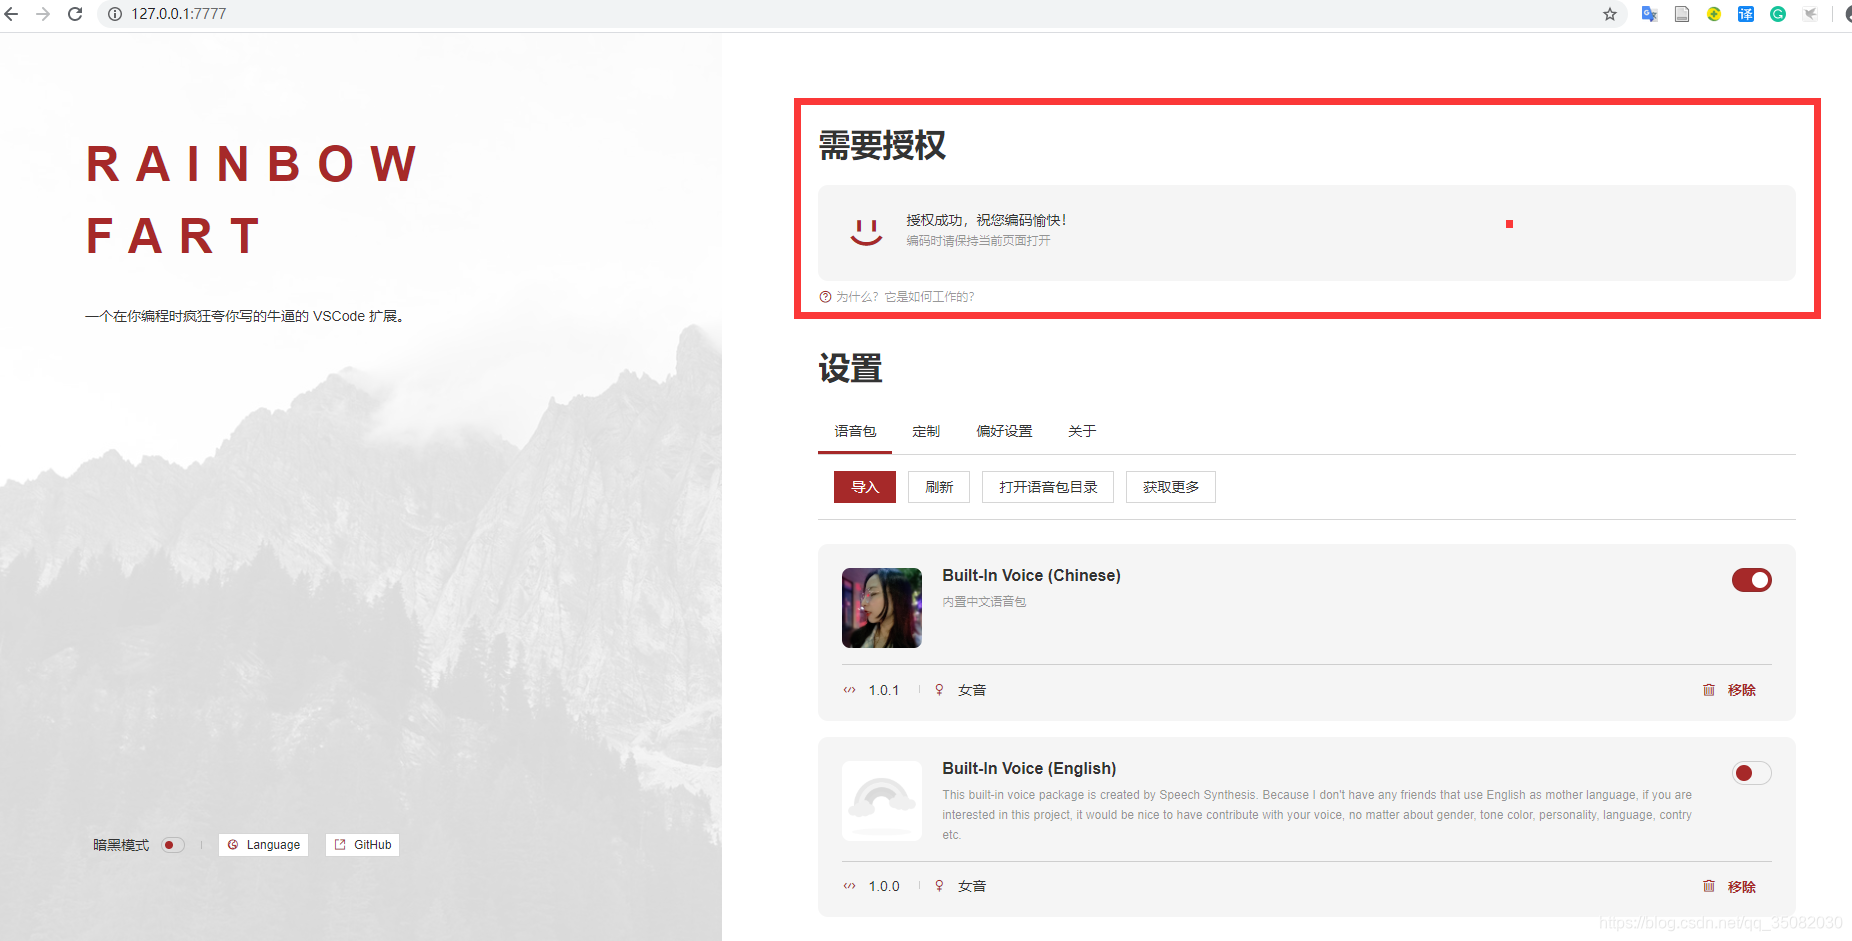This screenshot has width=1852, height=941.
Task: Disable the Built-In Voice (Chinese) toggle
Action: pos(1752,580)
